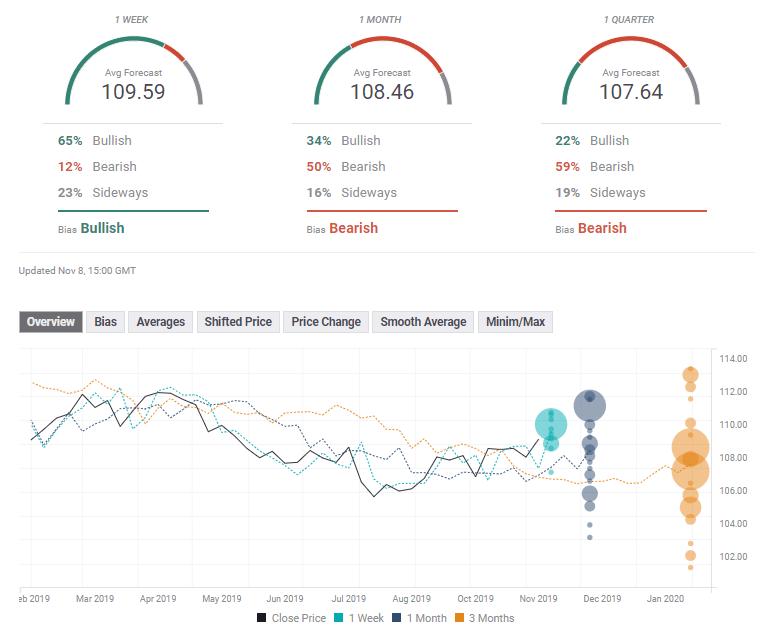Image resolution: width=768 pixels, height=636 pixels.
Task: Select the Minim/Max tab
Action: (515, 322)
